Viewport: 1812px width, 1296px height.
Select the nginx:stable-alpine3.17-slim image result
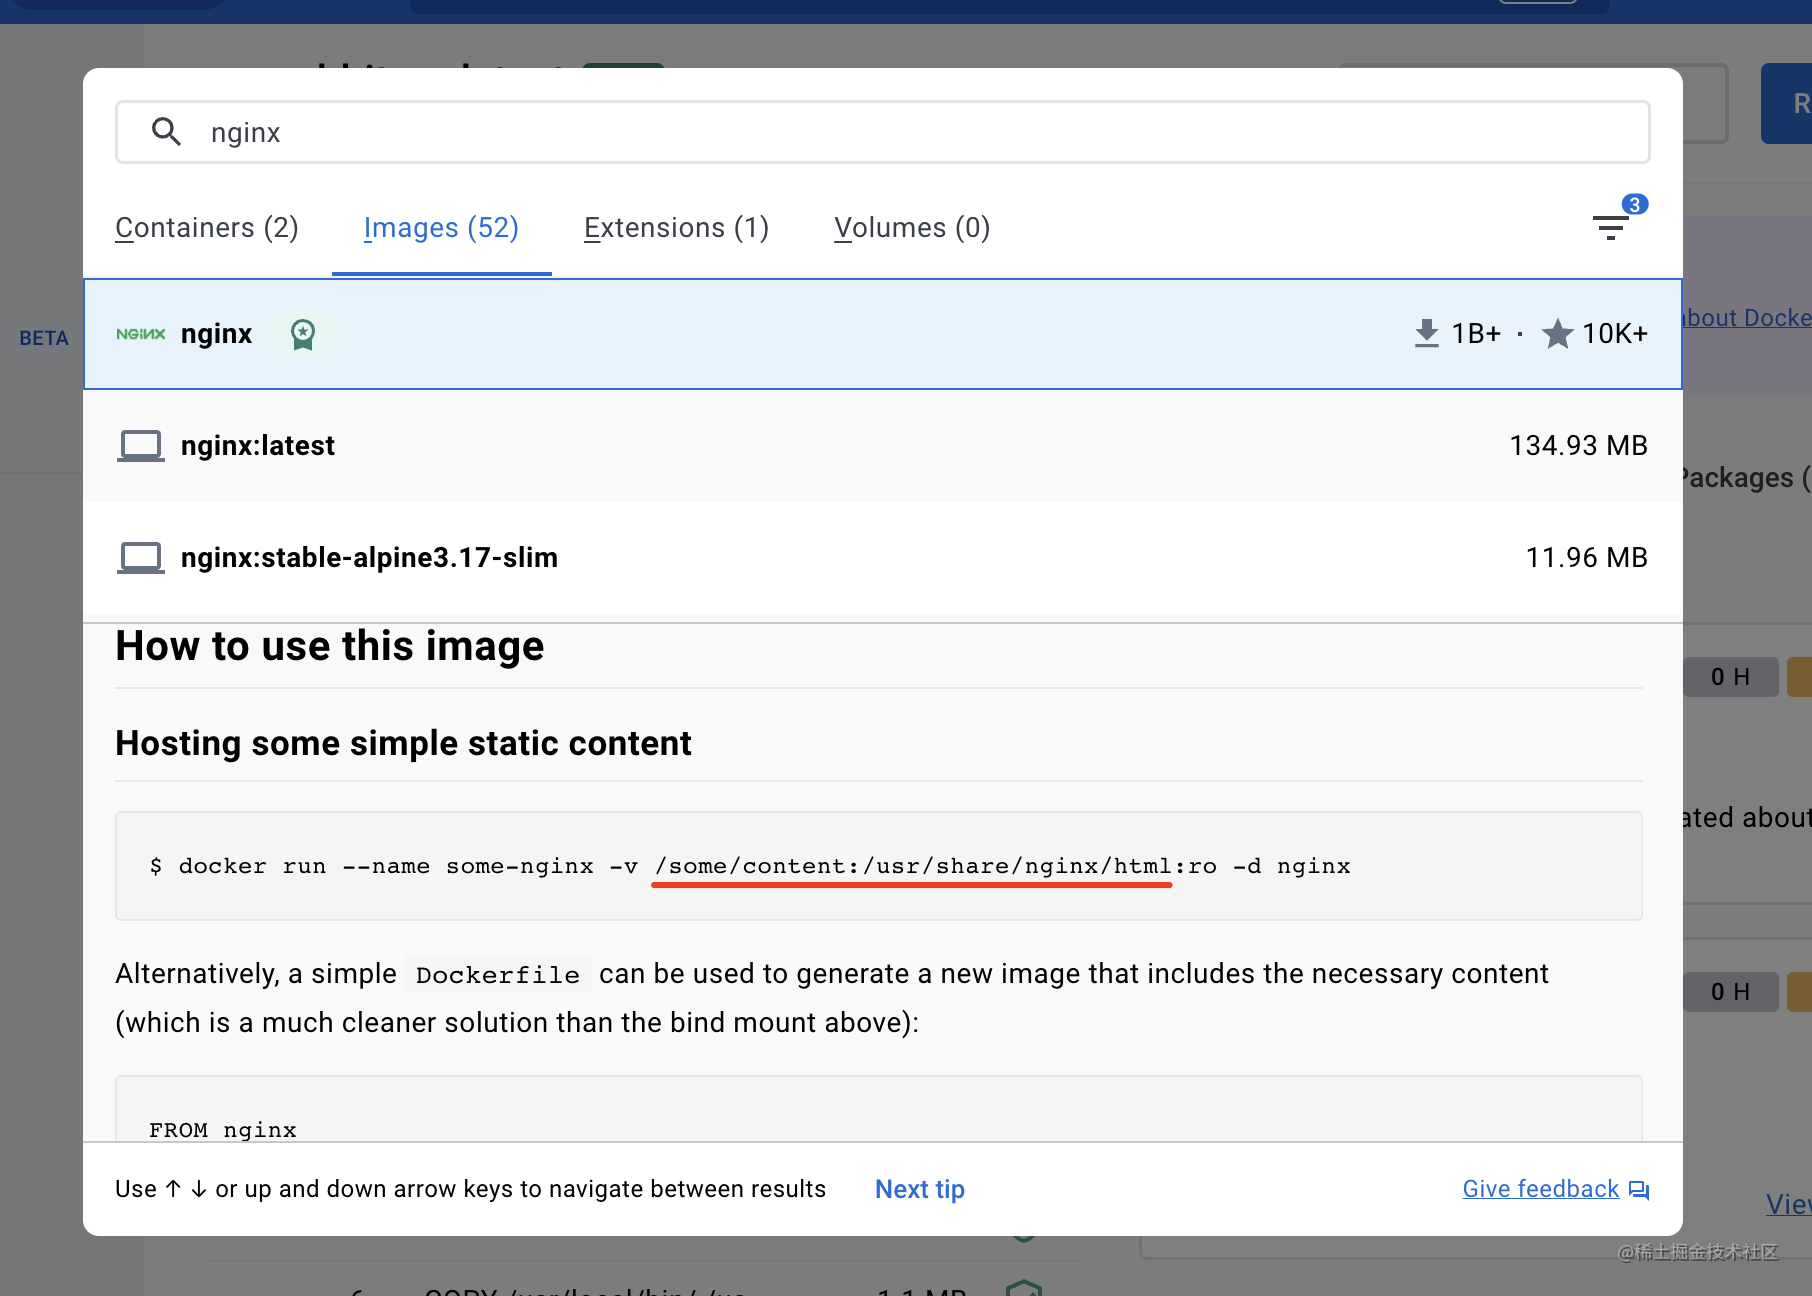800,558
